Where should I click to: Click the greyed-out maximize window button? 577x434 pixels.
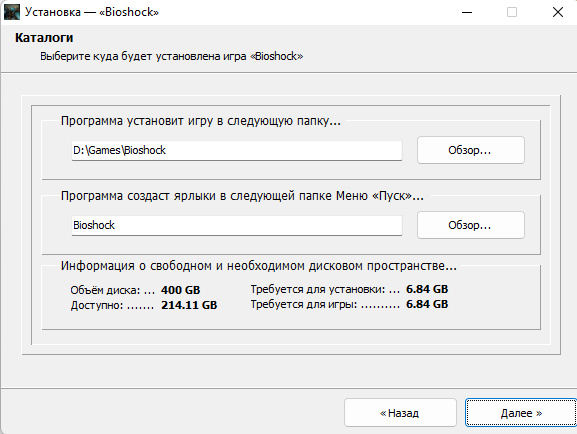point(512,12)
